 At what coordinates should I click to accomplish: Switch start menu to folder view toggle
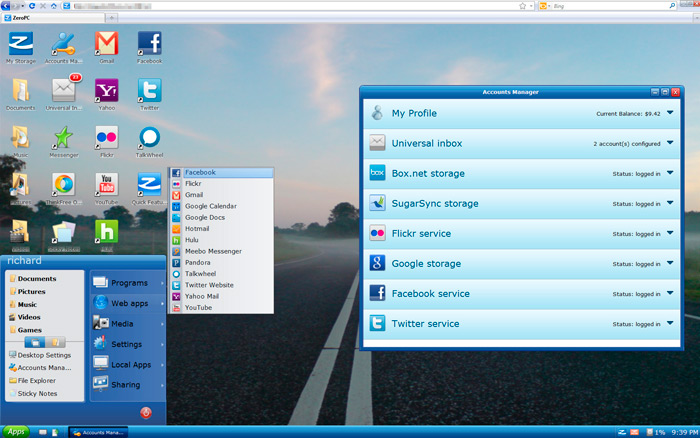click(x=55, y=342)
